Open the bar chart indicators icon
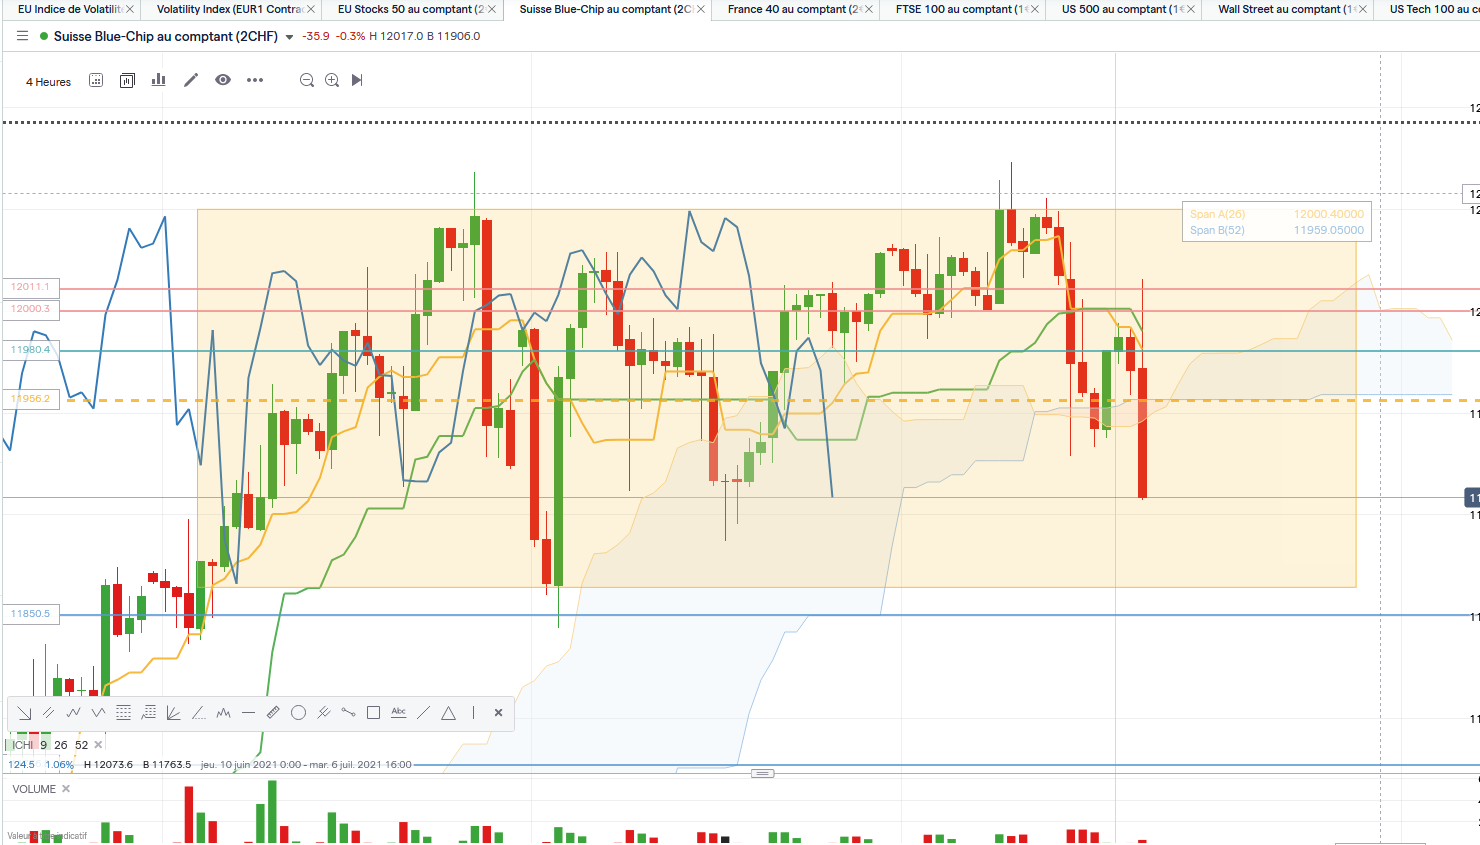This screenshot has width=1480, height=845. coord(158,80)
